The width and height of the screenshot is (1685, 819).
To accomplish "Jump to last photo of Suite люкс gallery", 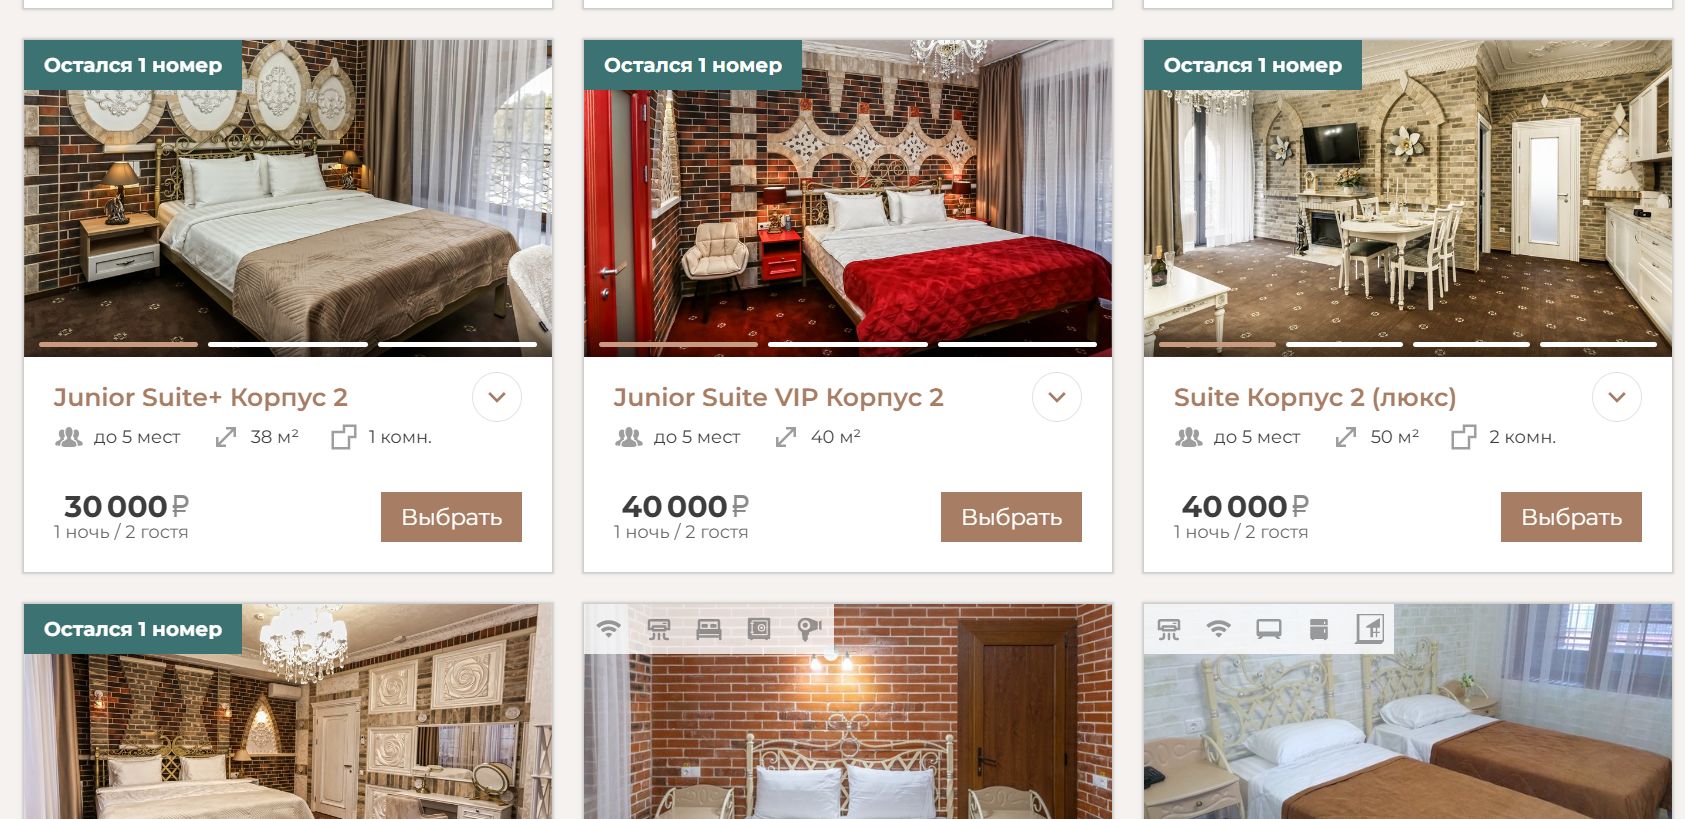I will pyautogui.click(x=1598, y=344).
